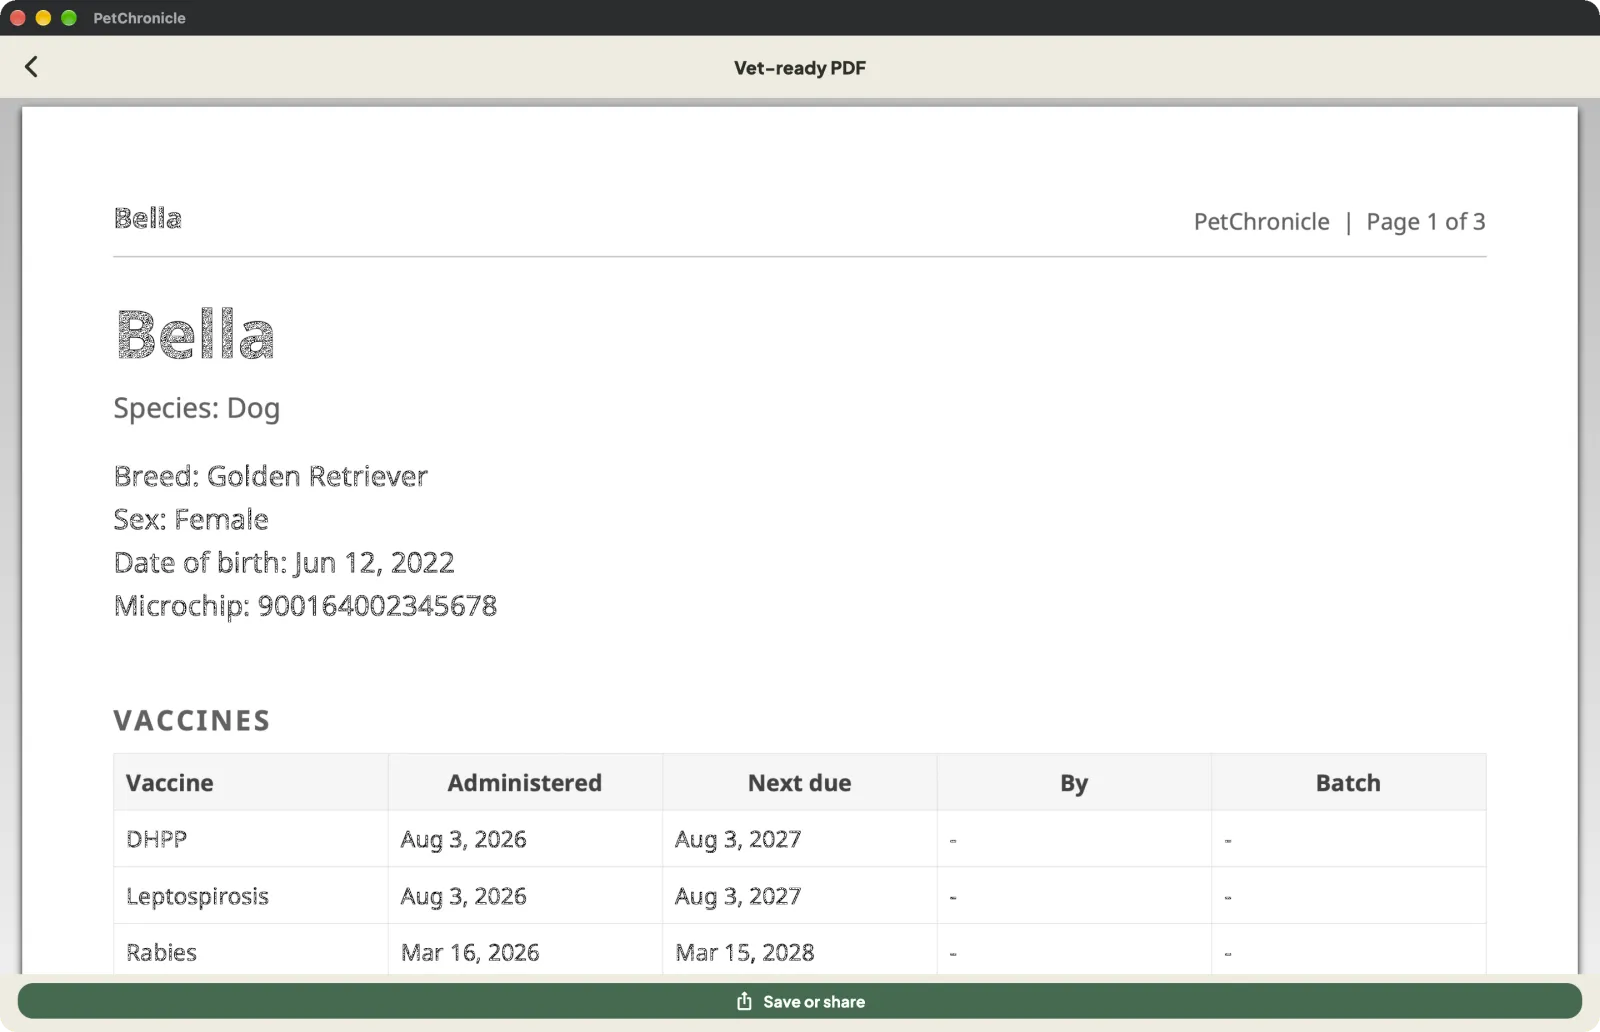
Task: Click DHPP administered date Aug 3, 2026
Action: [x=525, y=839]
